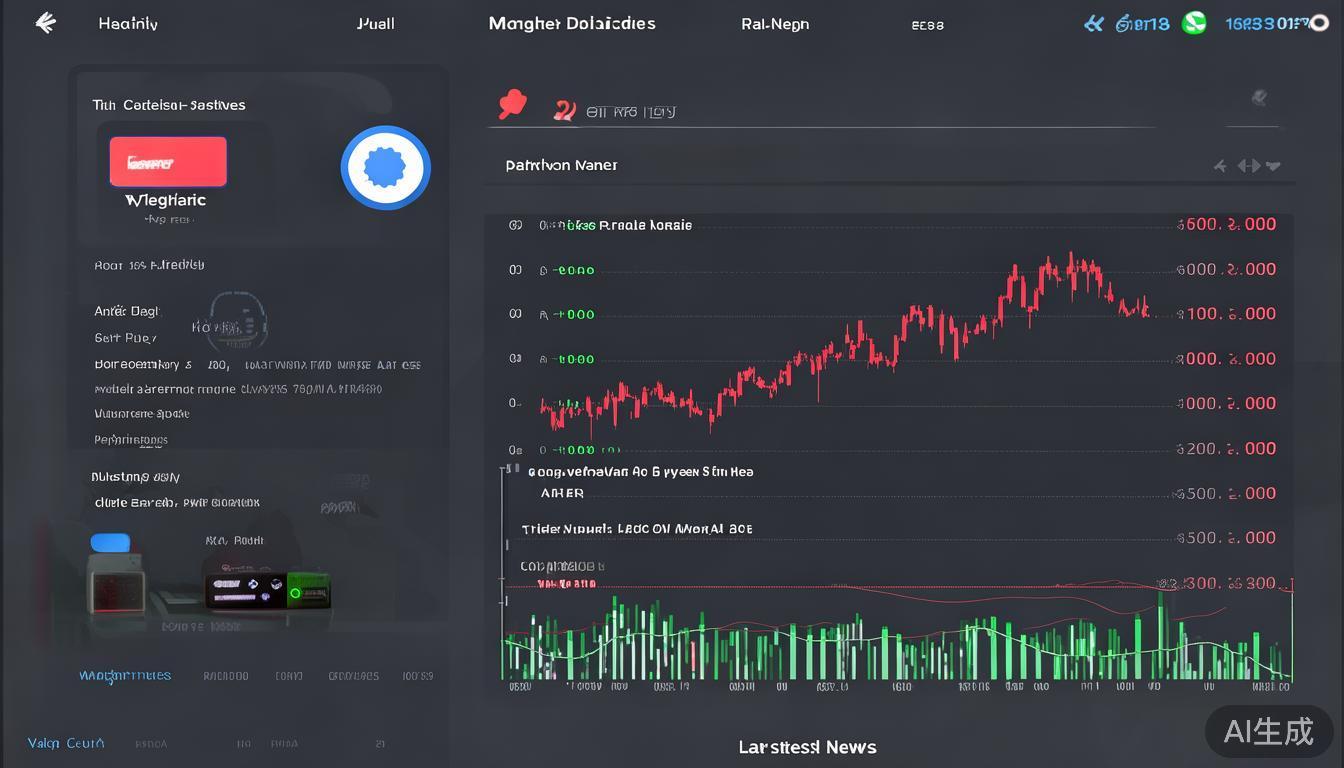Select the Mogher Dolaicdies top navigation tab
The width and height of the screenshot is (1344, 768).
[x=572, y=23]
